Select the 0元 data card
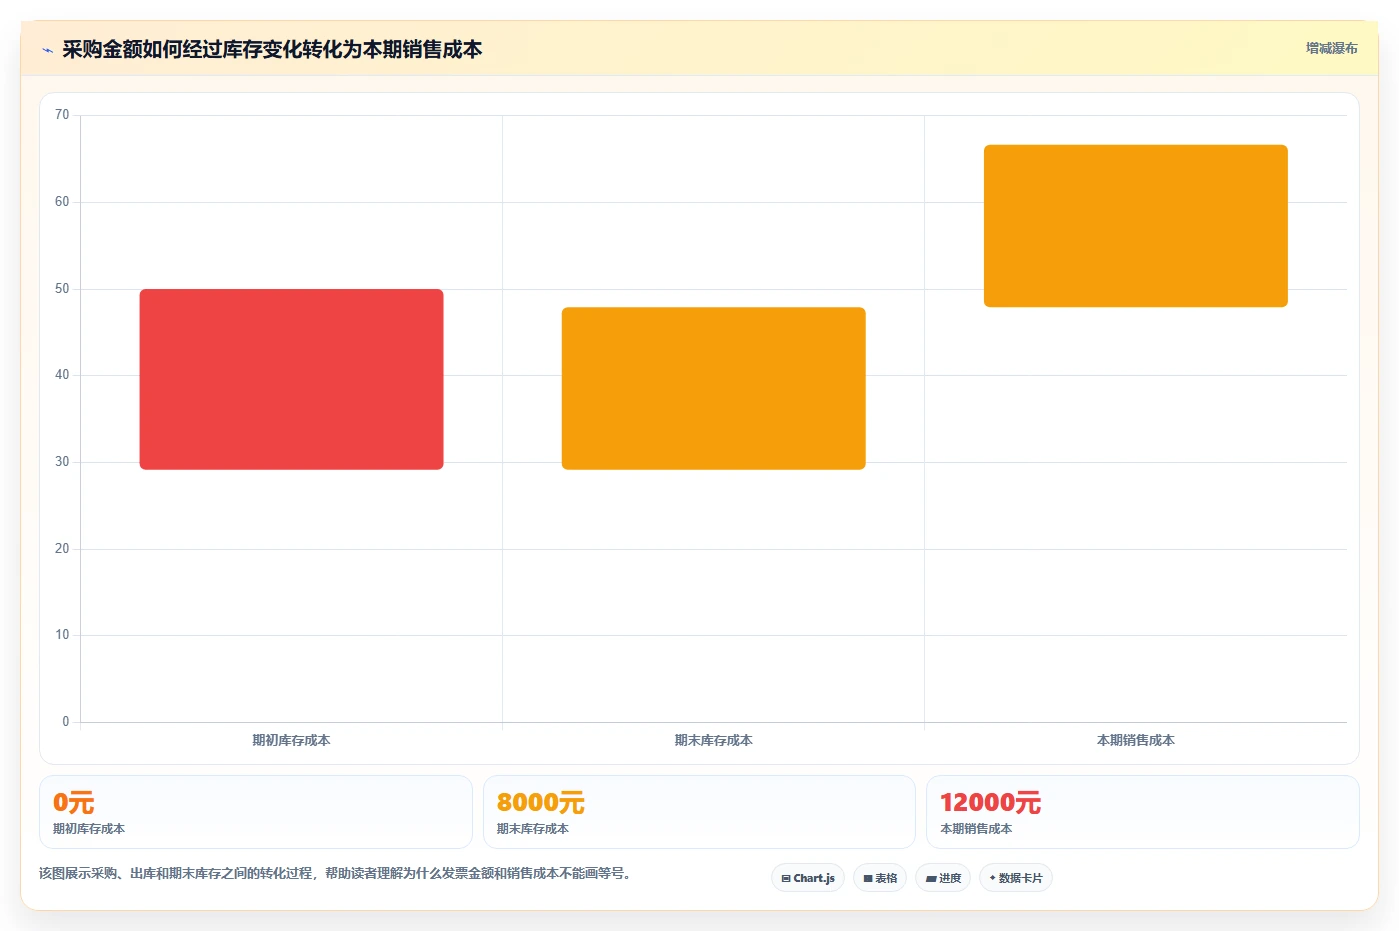Viewport: 1399px width, 931px height. pos(255,812)
